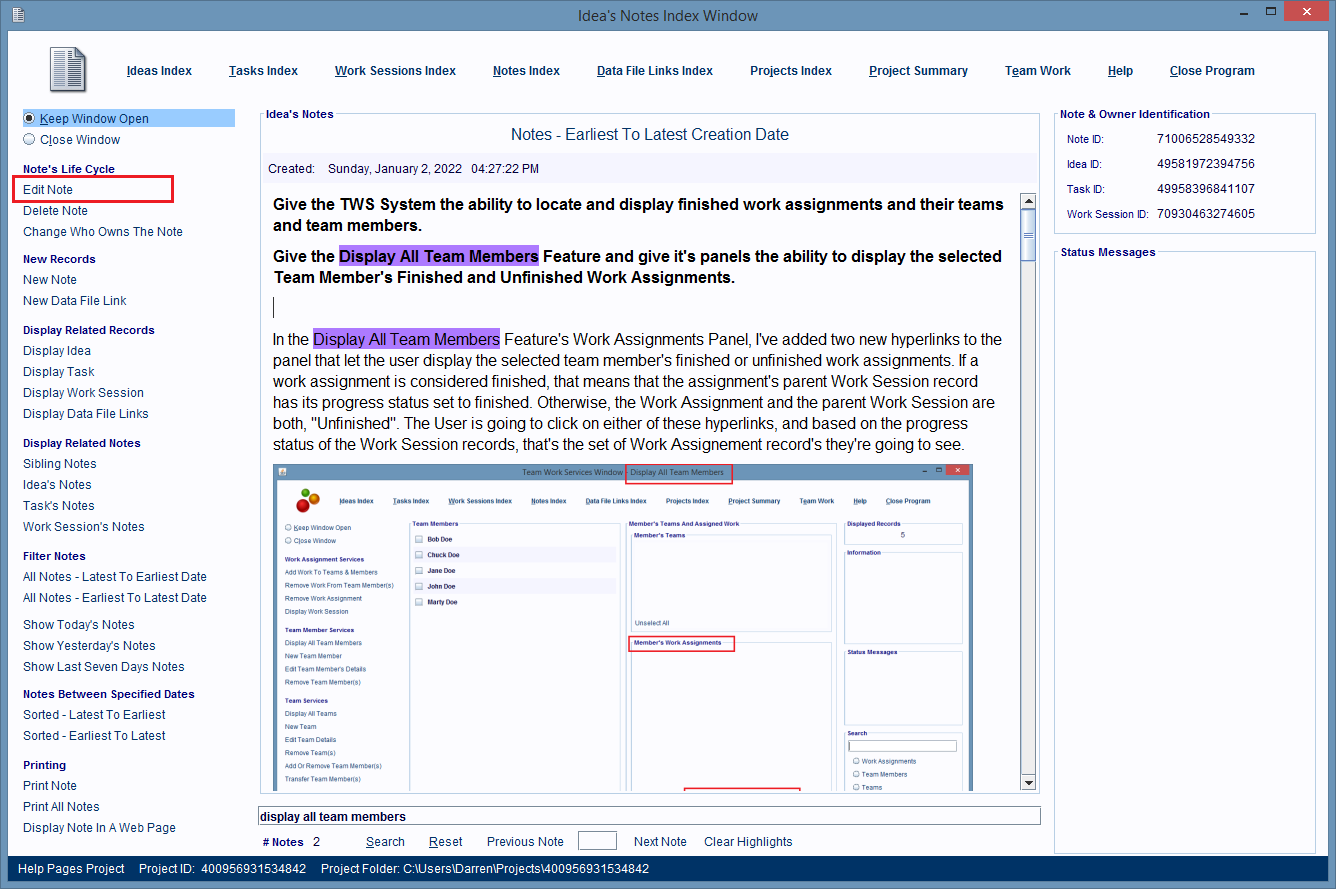This screenshot has height=889, width=1336.
Task: Click Show Today's Notes
Action: [x=79, y=625]
